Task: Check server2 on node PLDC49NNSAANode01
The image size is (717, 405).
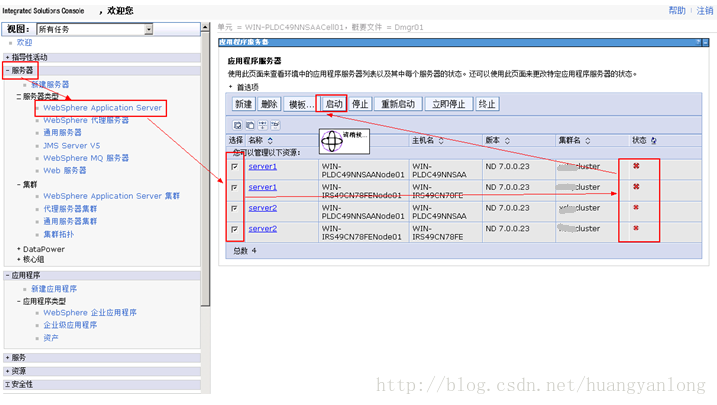Action: click(x=235, y=208)
